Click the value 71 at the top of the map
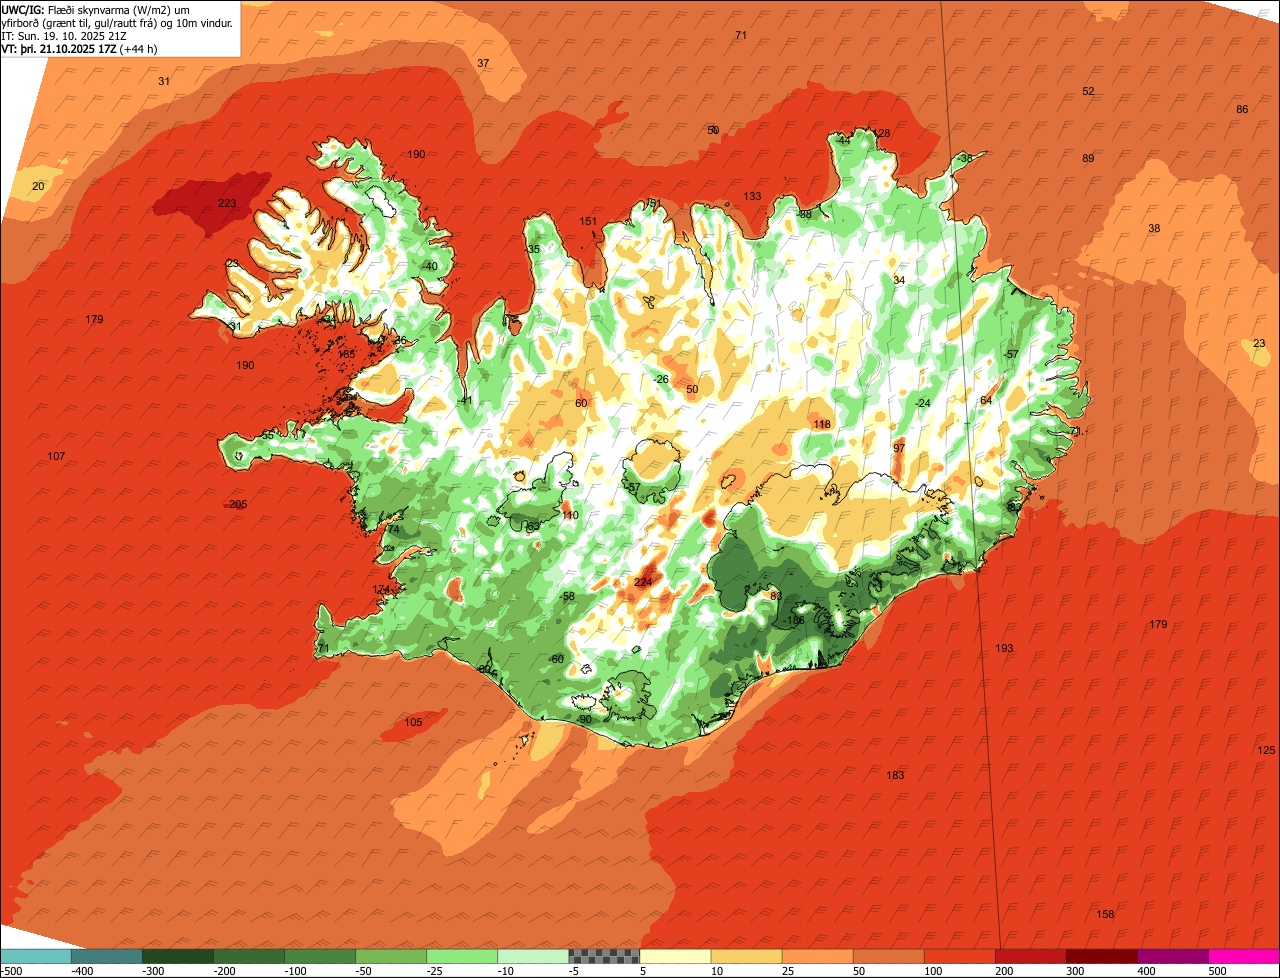This screenshot has height=978, width=1280. click(x=741, y=35)
